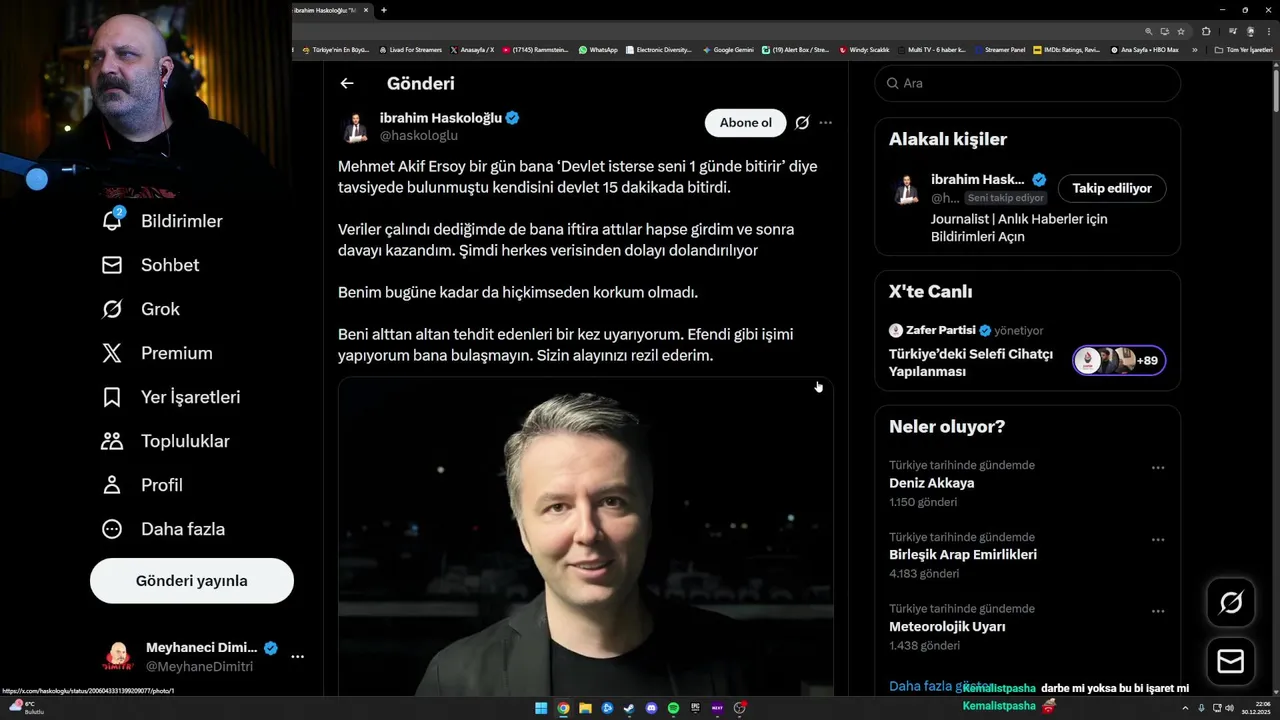Click the Gönderi yayınla button

[x=192, y=581]
